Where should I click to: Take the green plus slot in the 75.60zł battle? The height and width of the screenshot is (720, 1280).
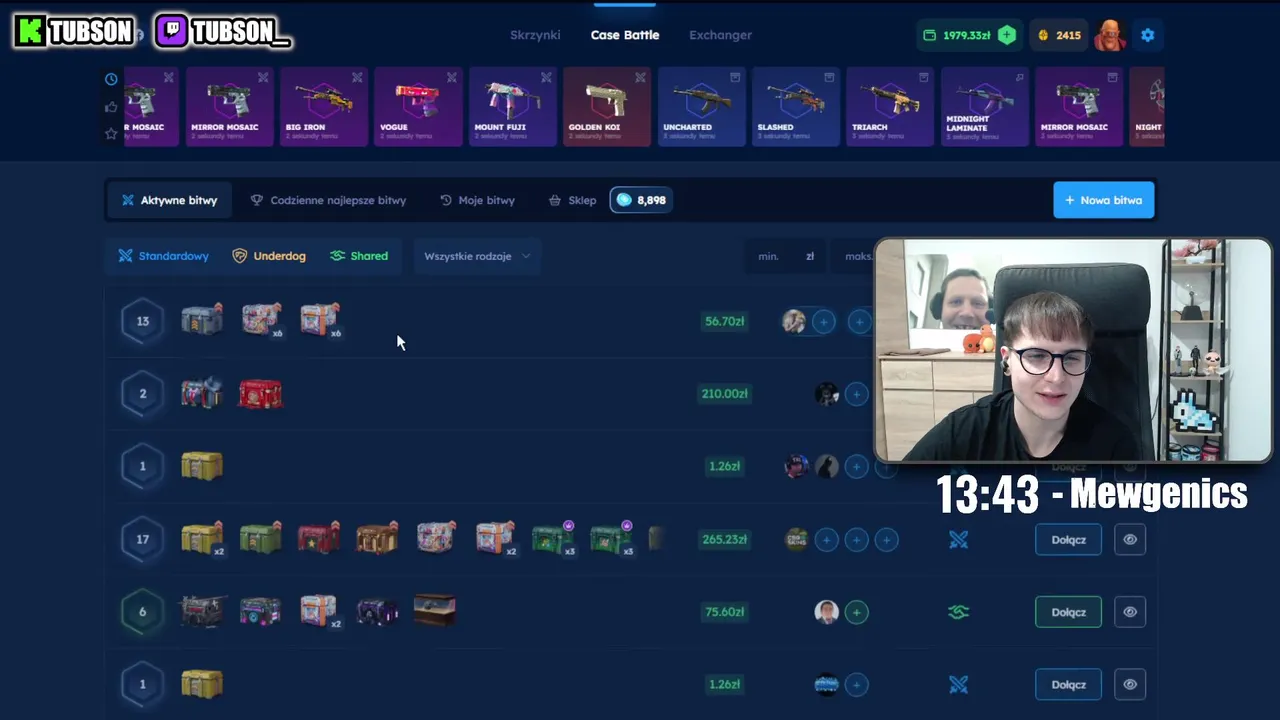point(856,612)
